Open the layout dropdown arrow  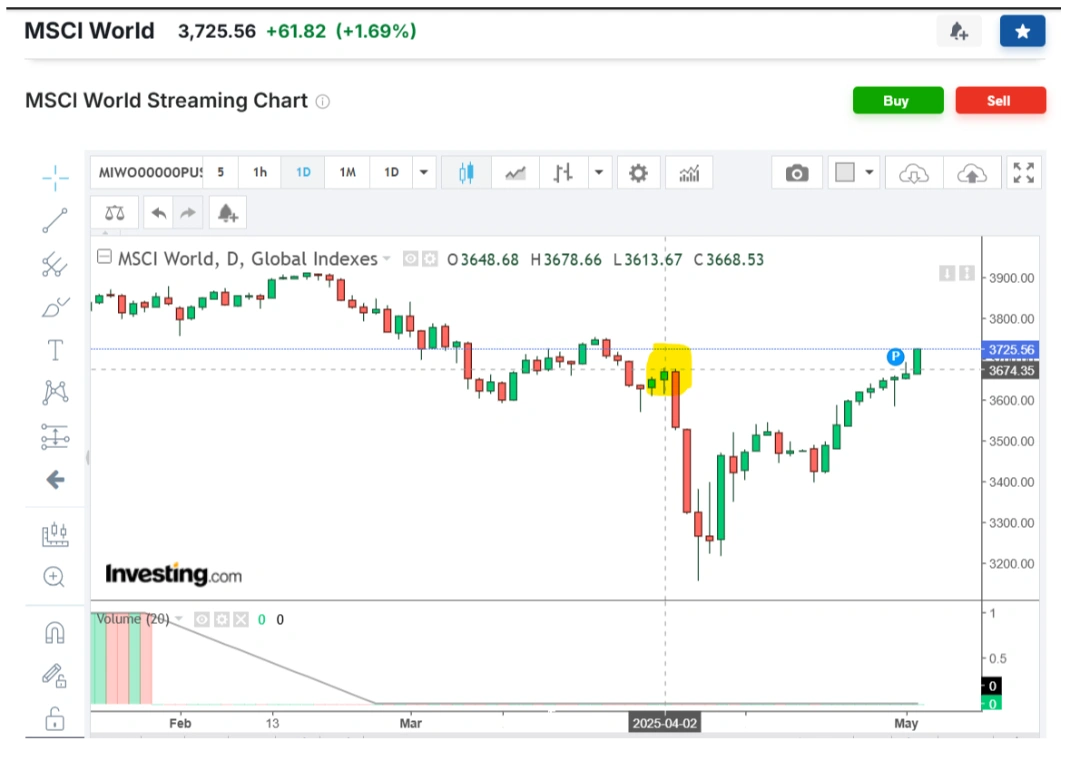click(869, 172)
